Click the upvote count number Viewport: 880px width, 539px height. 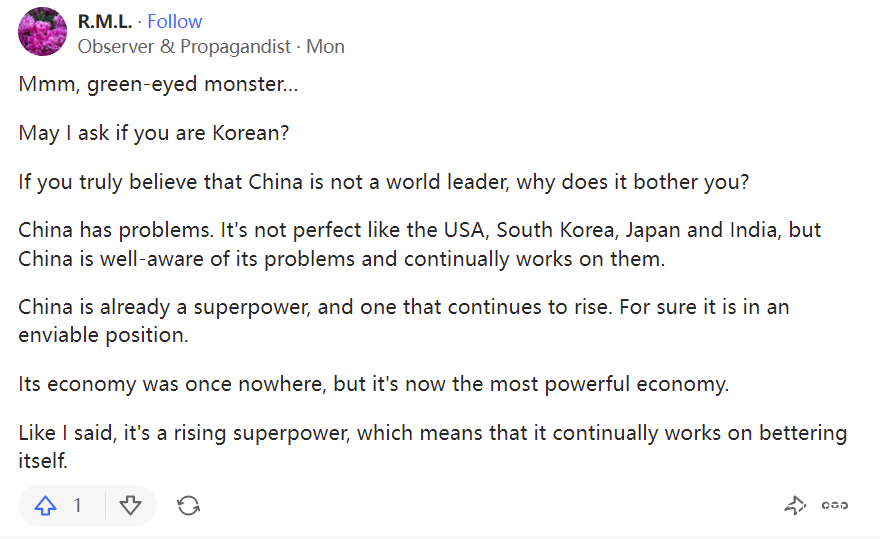pyautogui.click(x=77, y=506)
